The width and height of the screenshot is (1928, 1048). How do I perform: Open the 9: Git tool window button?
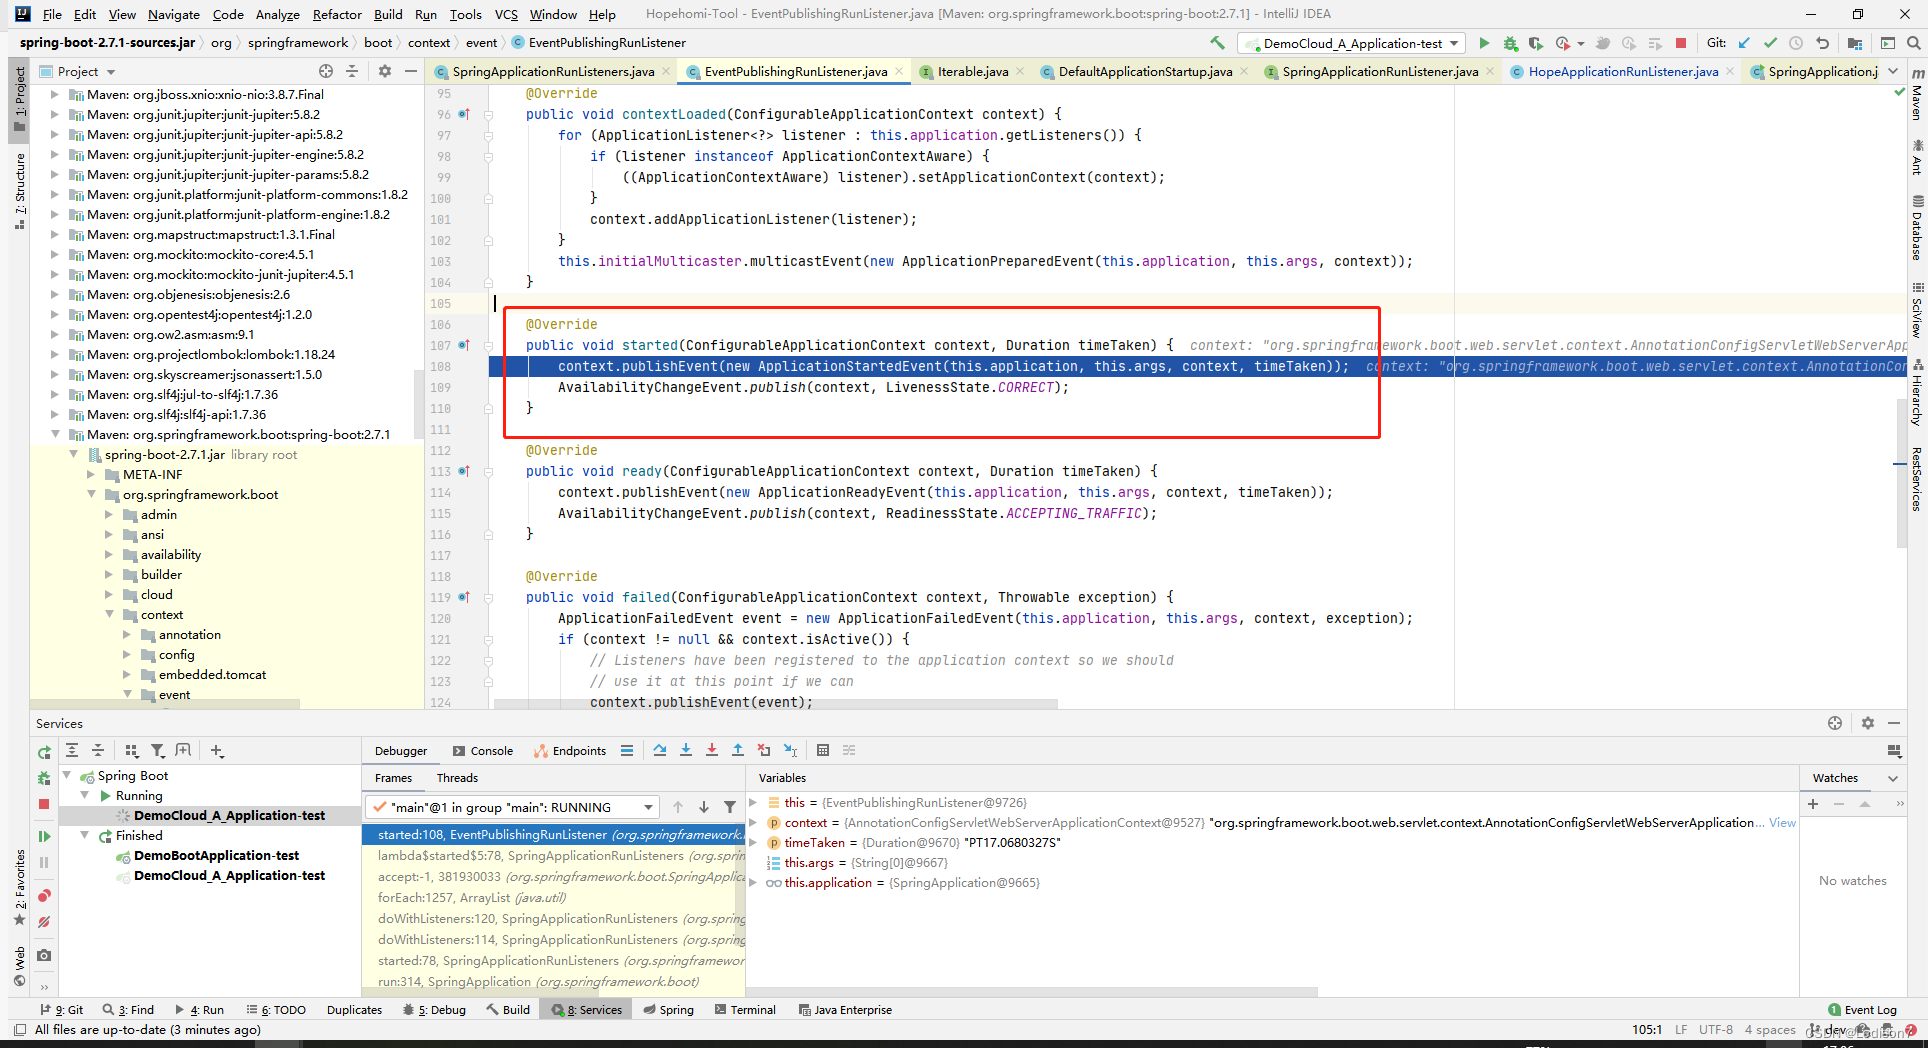point(62,1010)
